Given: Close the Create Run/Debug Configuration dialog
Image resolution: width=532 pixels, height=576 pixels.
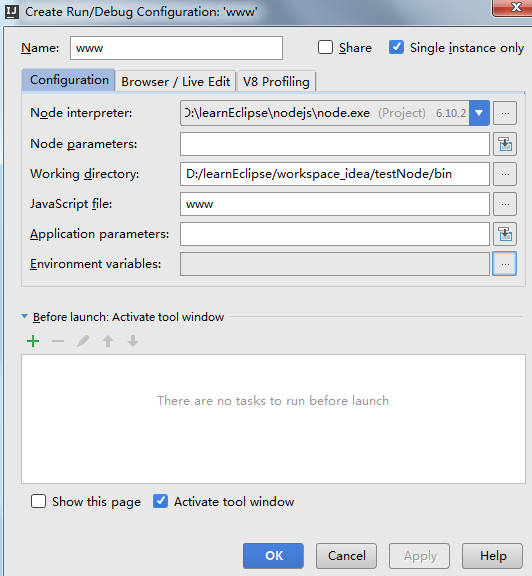Looking at the screenshot, I should (x=514, y=7).
